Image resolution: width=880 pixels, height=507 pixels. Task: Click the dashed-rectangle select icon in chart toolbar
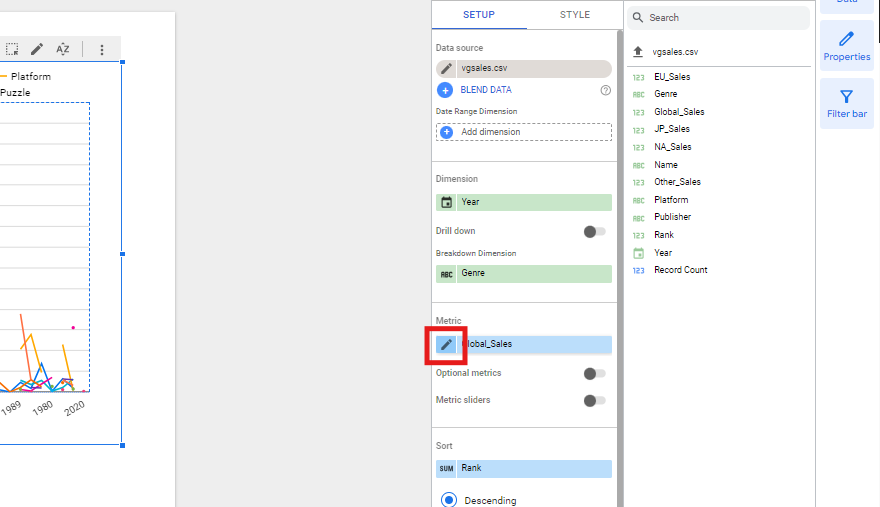[12, 49]
